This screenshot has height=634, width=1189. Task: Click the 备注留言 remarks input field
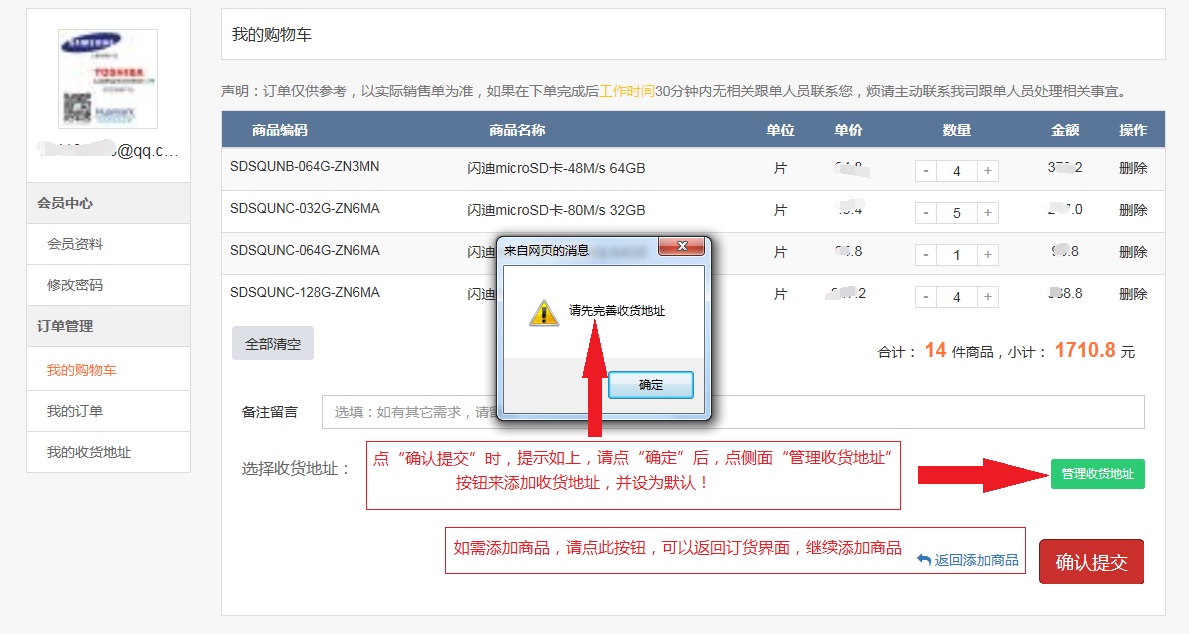(733, 412)
